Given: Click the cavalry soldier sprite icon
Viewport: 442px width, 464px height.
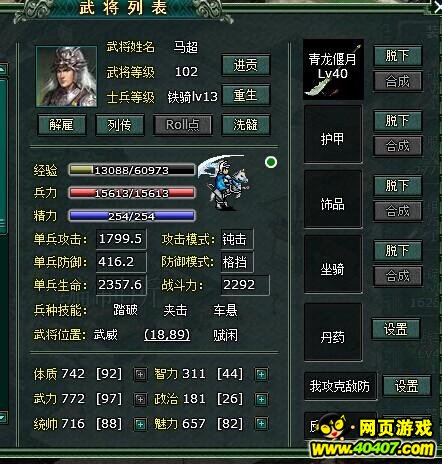Looking at the screenshot, I should pos(223,182).
